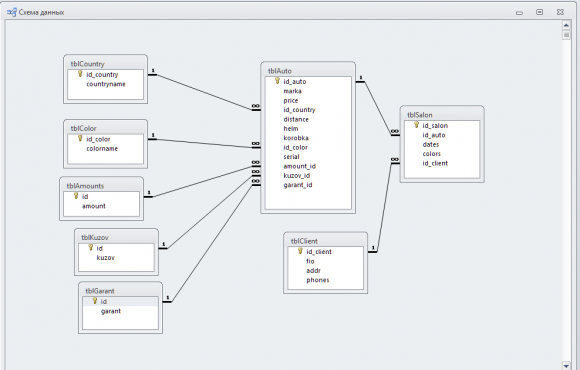Click the key icon in tblAmounts table
Viewport: 580px width, 370px height.
tap(76, 196)
